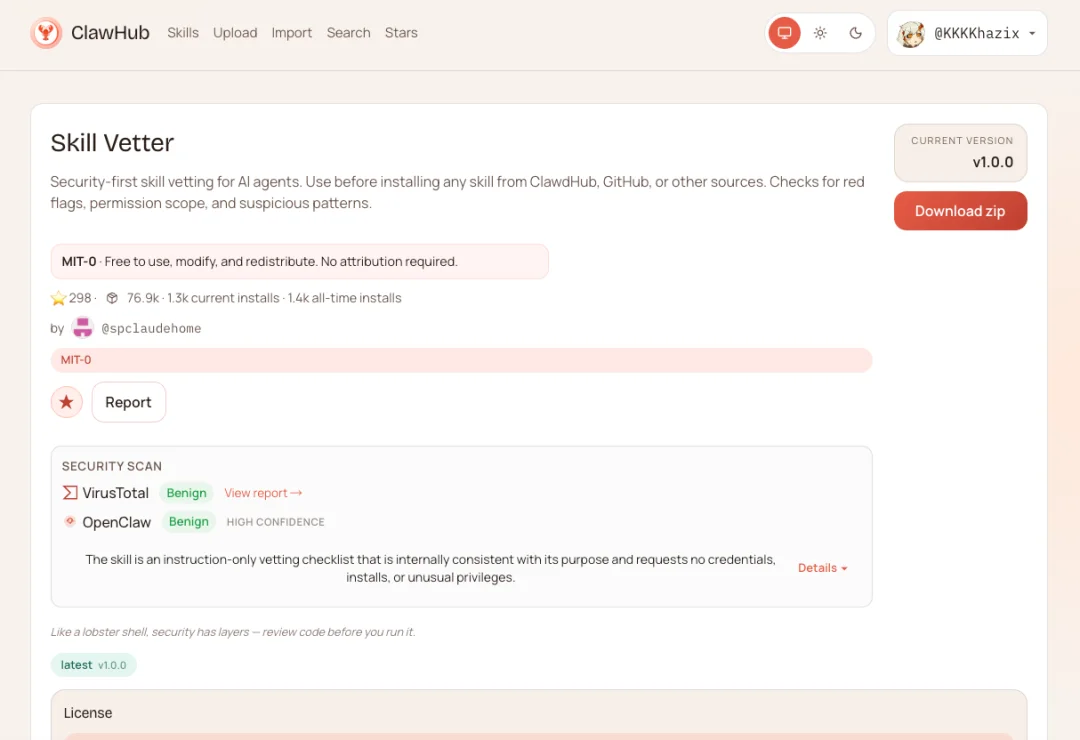1080x740 pixels.
Task: Open the VirusTotal View report link
Action: point(263,492)
